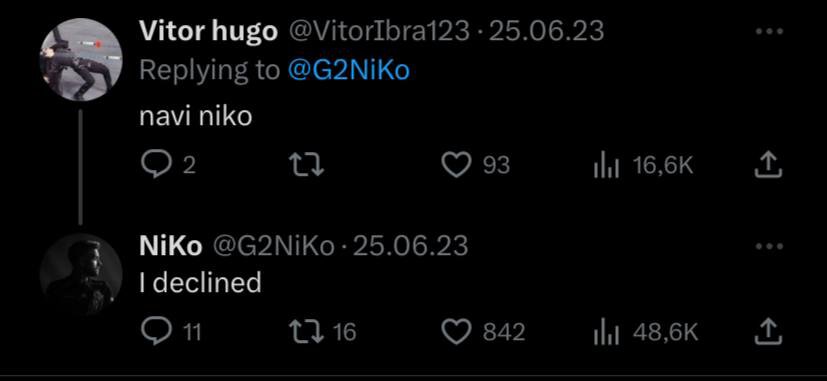Like NiKo's "I declined" reply

456,332
